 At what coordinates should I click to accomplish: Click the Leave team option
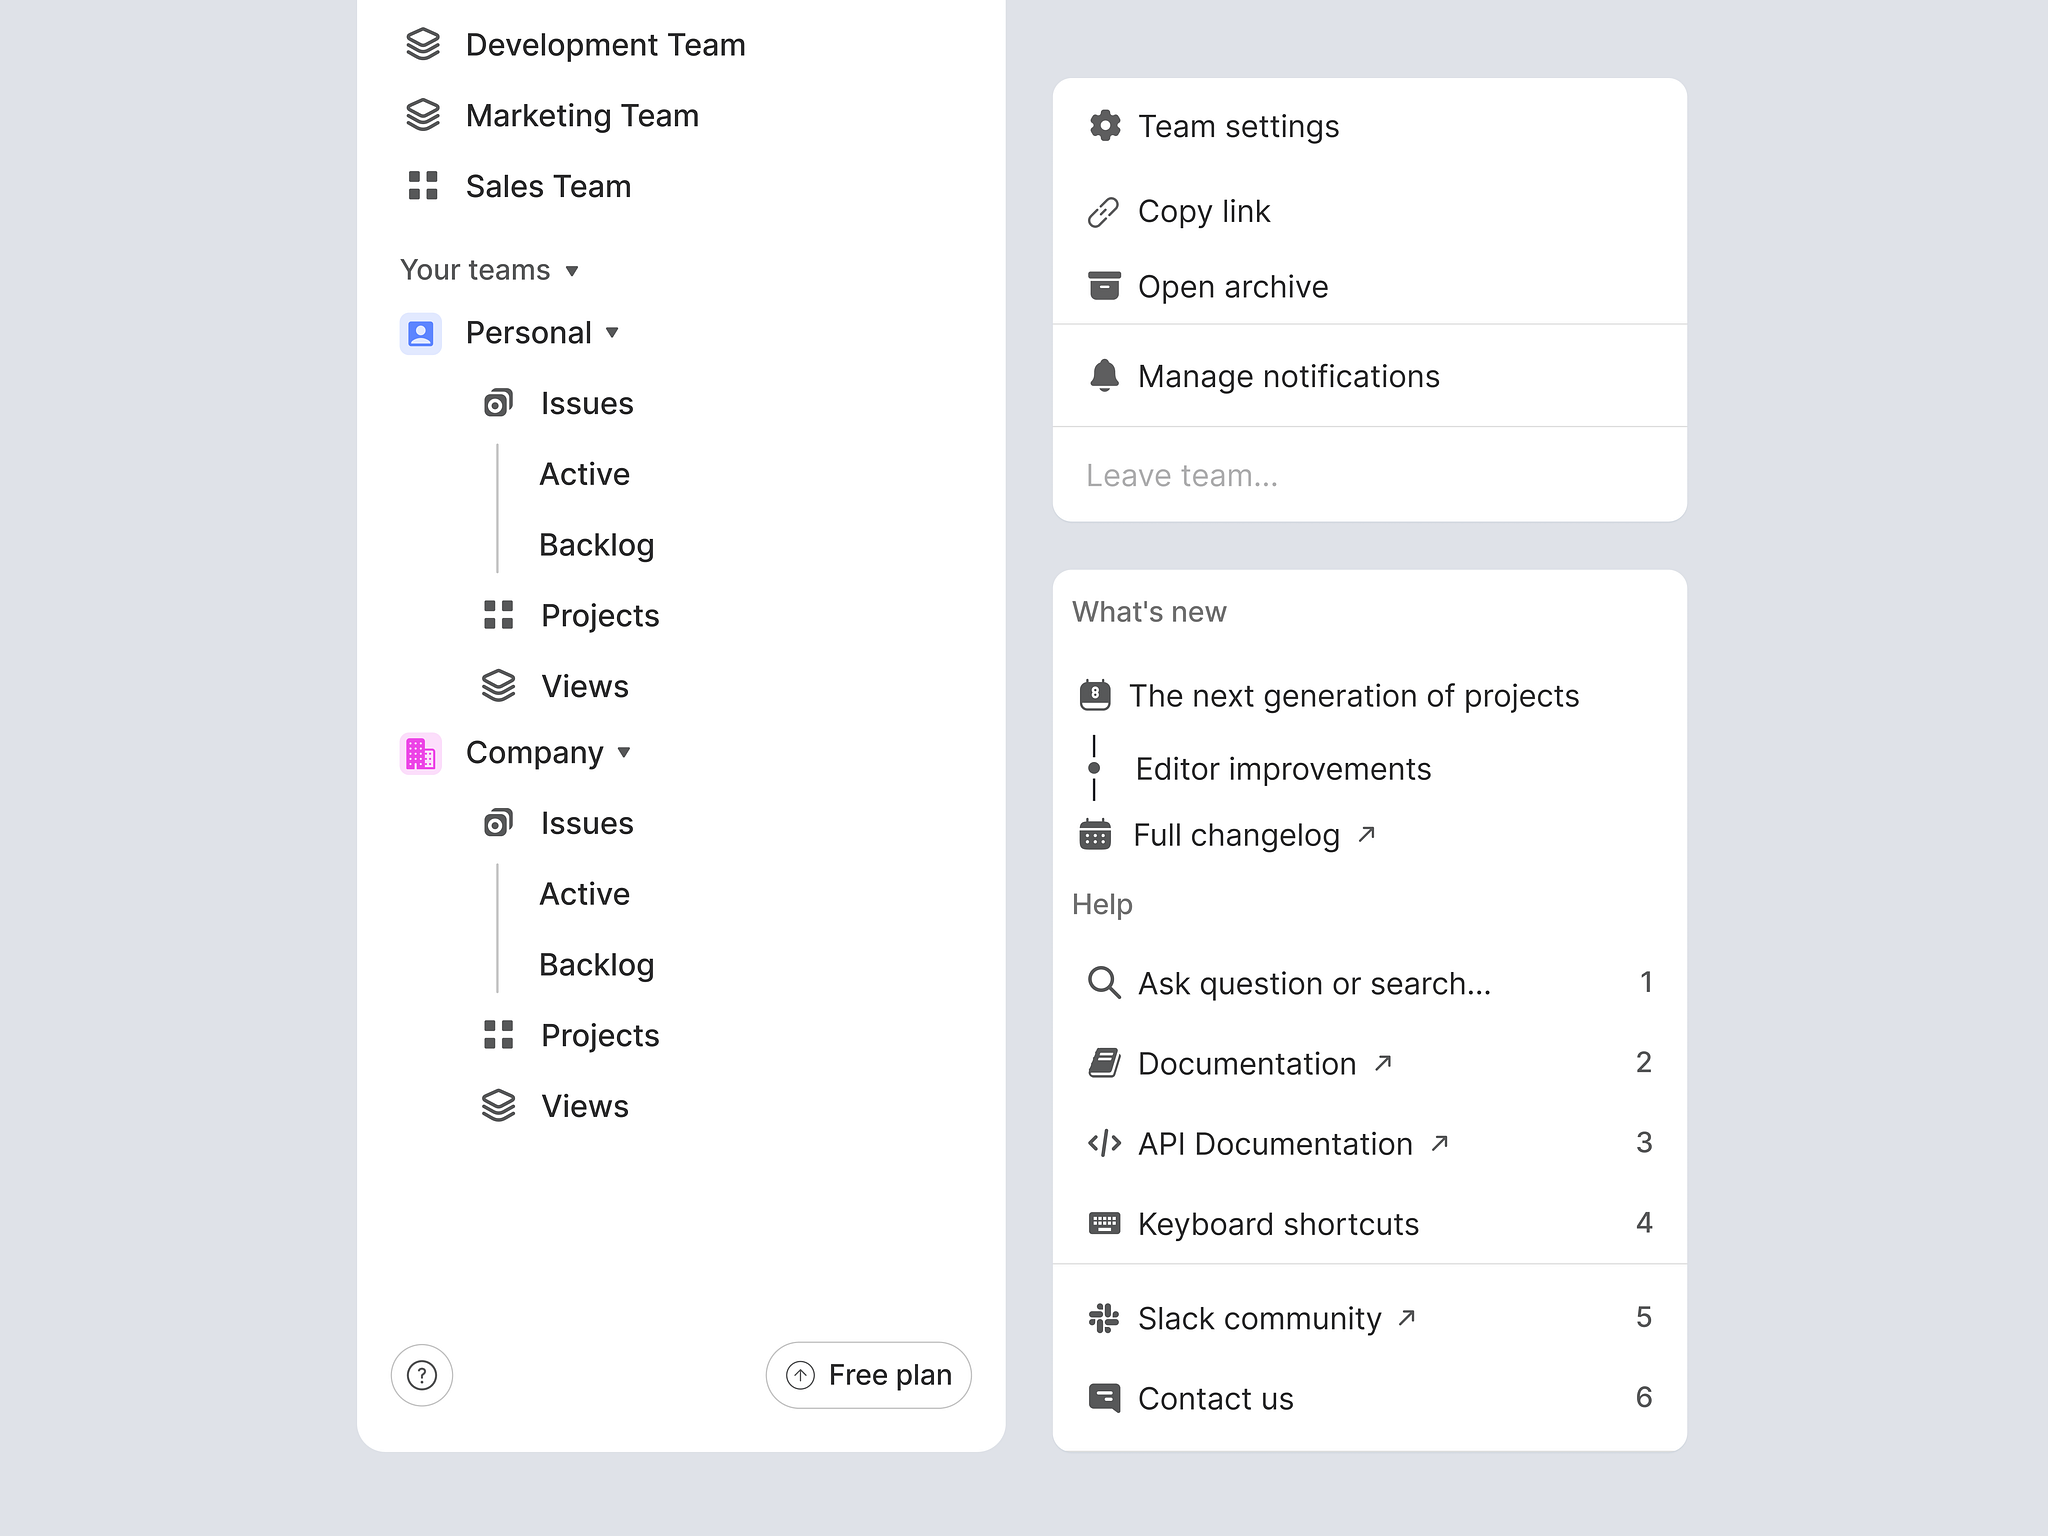[1182, 475]
